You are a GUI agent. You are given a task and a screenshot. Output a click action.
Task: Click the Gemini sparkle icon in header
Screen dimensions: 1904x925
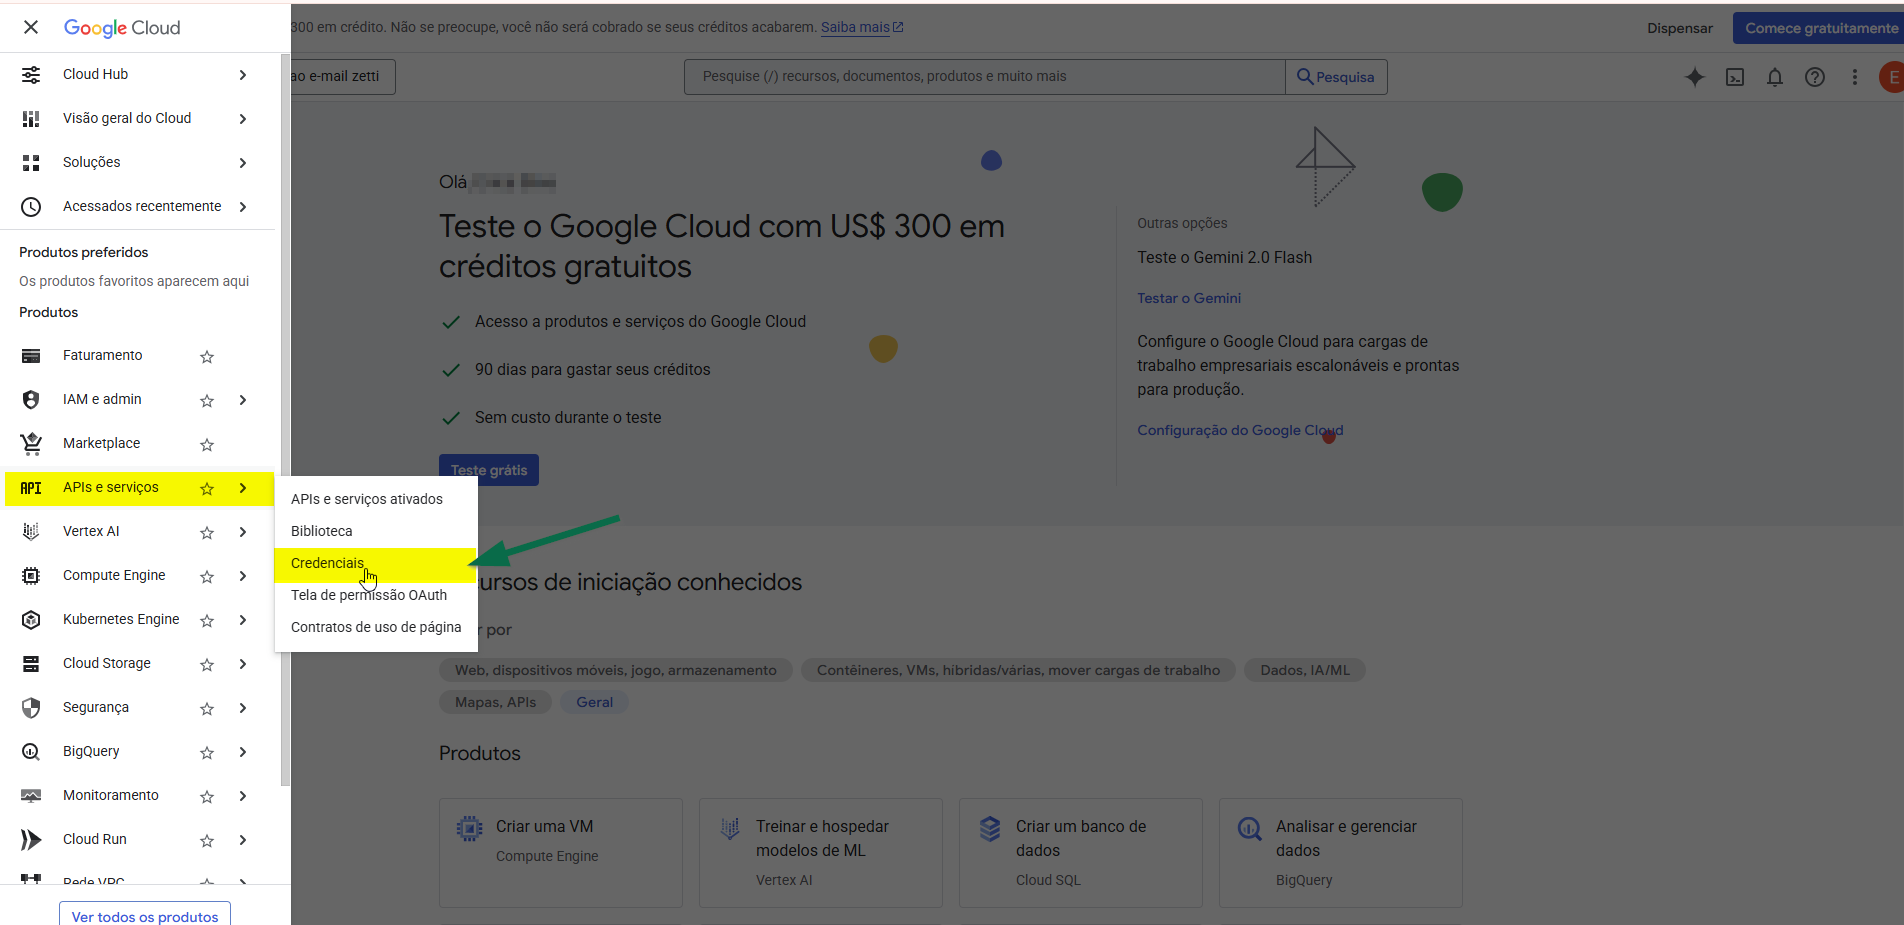tap(1694, 77)
